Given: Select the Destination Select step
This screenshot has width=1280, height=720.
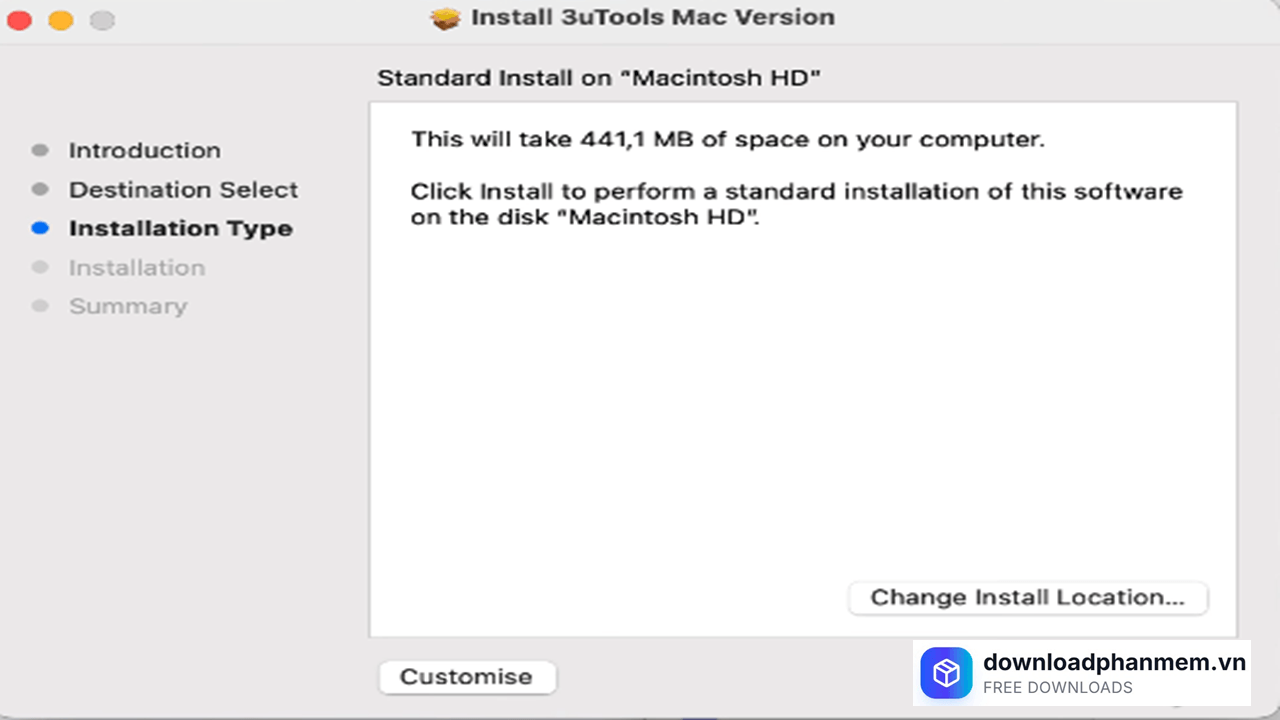Looking at the screenshot, I should pyautogui.click(x=183, y=190).
